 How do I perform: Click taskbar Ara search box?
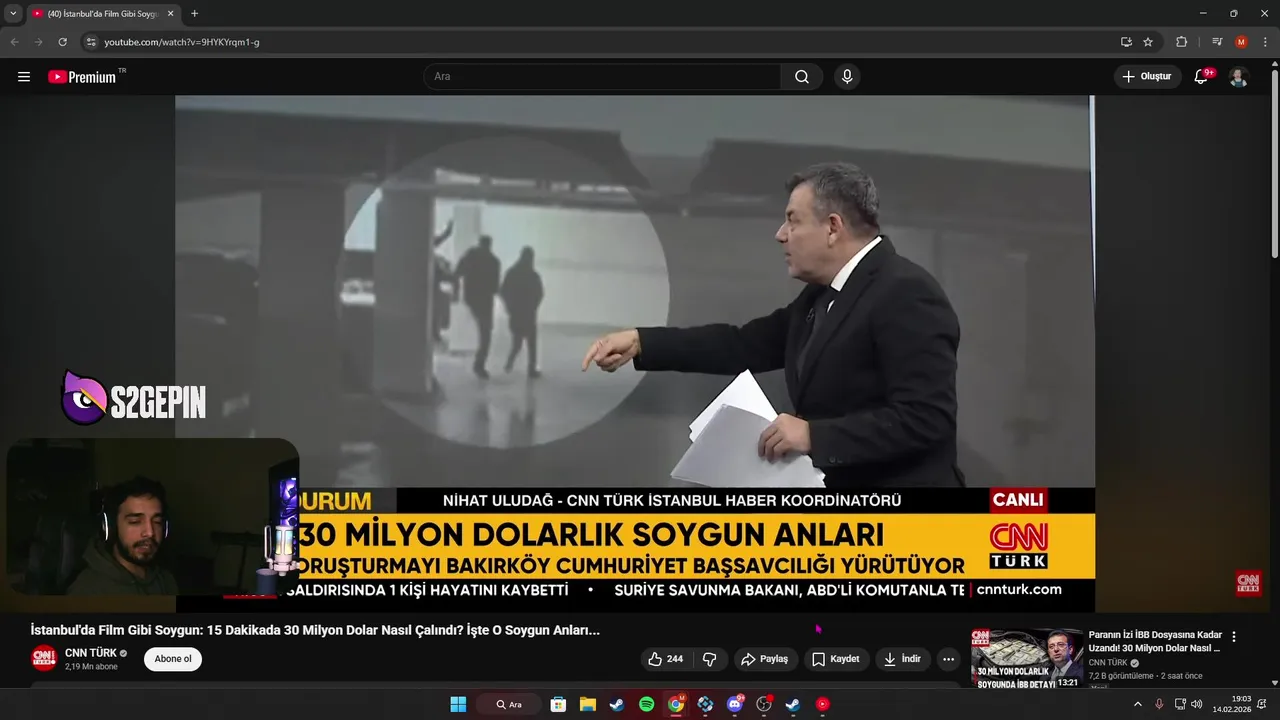[x=509, y=704]
